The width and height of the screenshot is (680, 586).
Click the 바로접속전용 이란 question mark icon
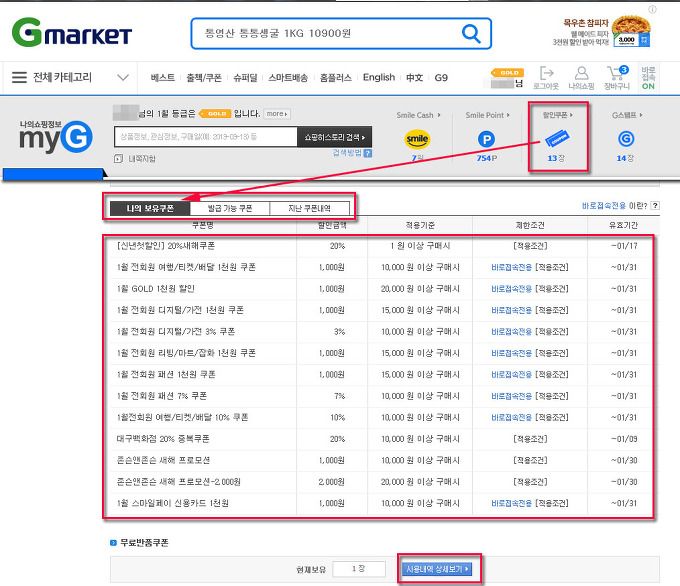(x=655, y=206)
